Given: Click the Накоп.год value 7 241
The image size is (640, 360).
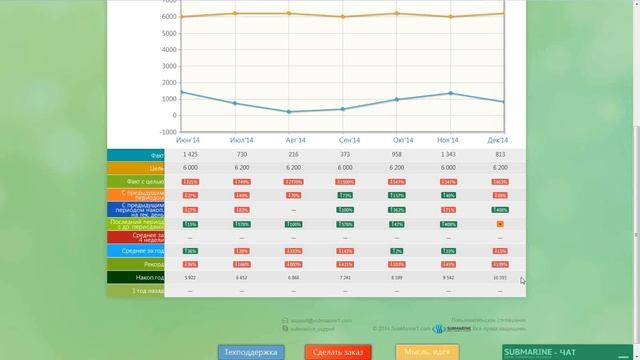Looking at the screenshot, I should (x=345, y=278).
